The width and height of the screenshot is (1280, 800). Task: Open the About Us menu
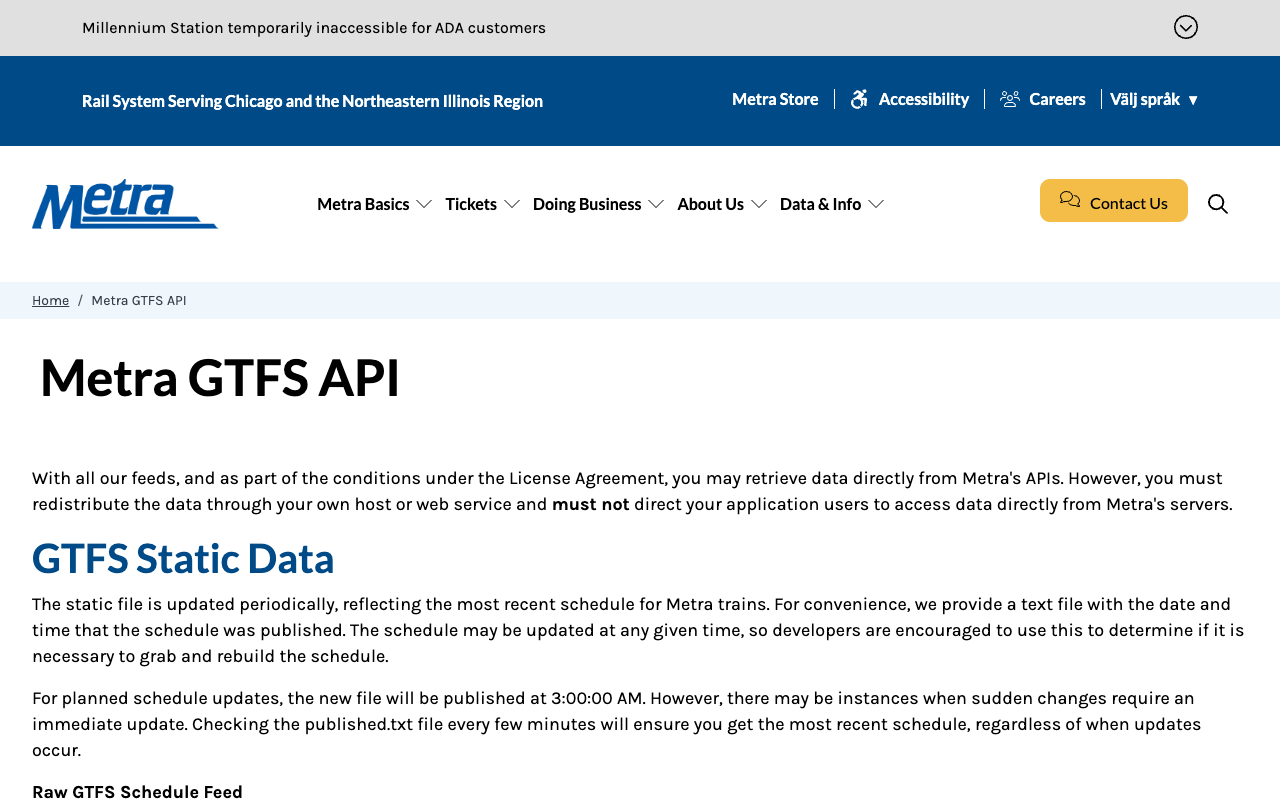(711, 204)
